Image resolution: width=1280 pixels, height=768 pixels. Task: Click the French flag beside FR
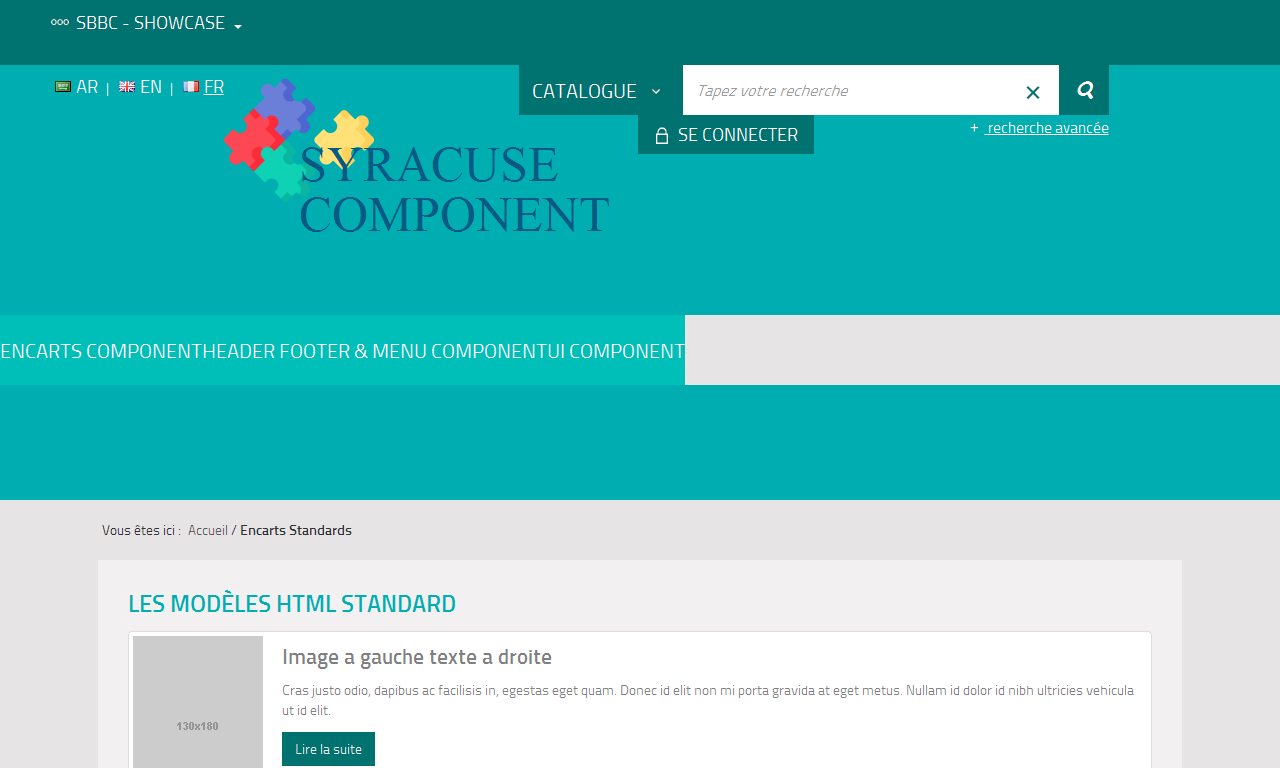click(191, 87)
